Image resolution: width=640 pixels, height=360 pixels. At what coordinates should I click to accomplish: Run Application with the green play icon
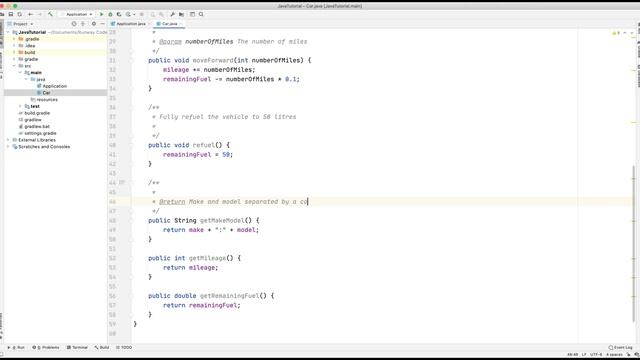(102, 14)
